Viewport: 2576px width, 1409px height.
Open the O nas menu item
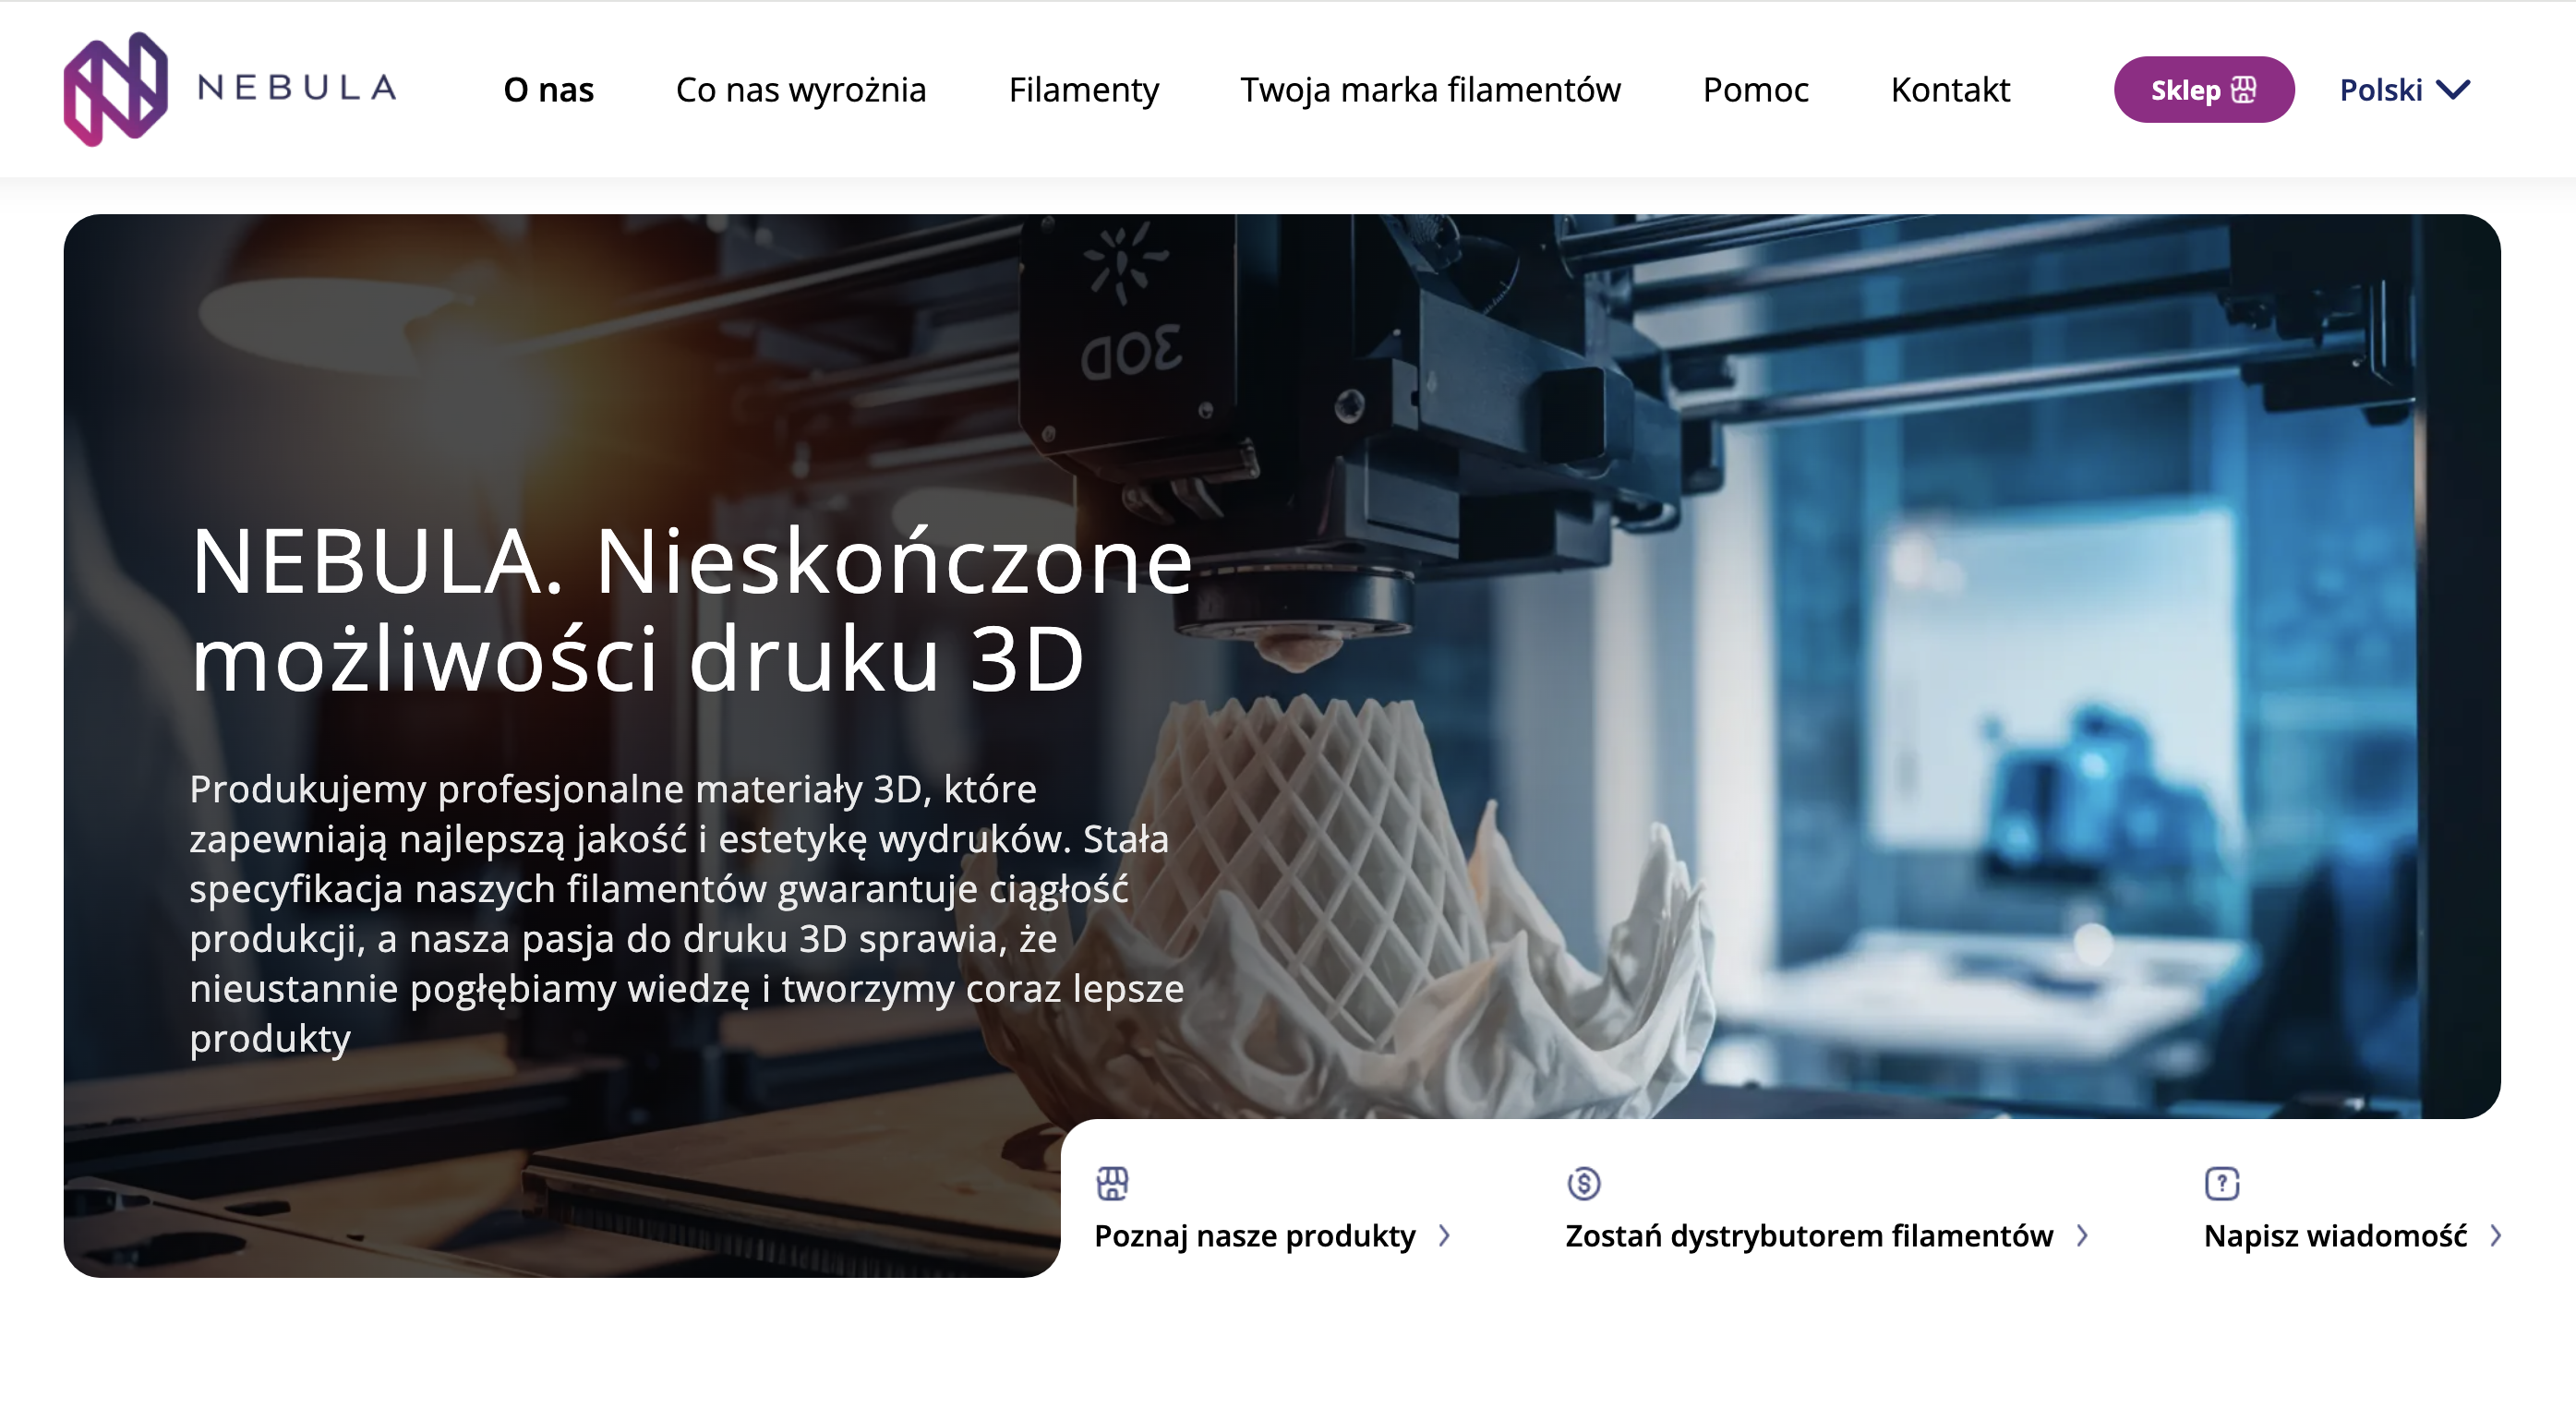click(x=549, y=90)
